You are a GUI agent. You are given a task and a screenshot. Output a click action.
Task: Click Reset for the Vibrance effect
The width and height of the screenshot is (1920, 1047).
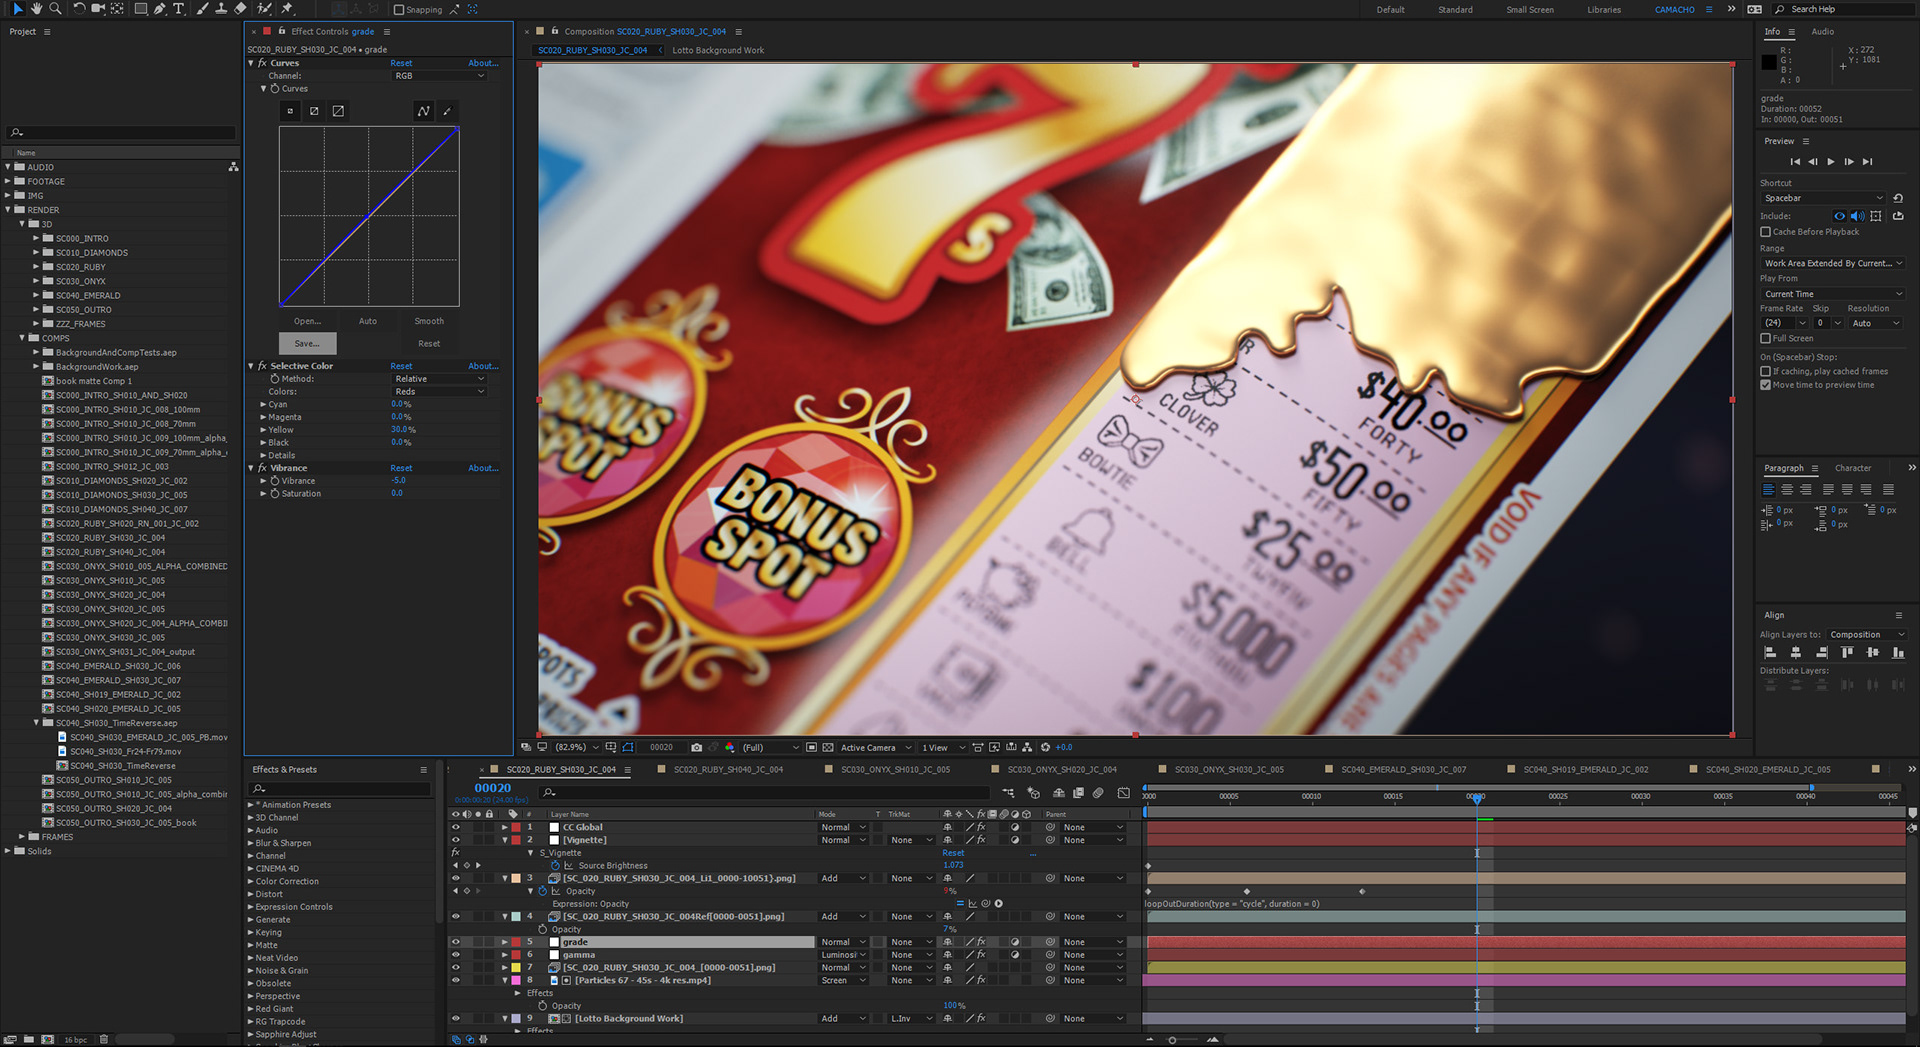pyautogui.click(x=401, y=468)
